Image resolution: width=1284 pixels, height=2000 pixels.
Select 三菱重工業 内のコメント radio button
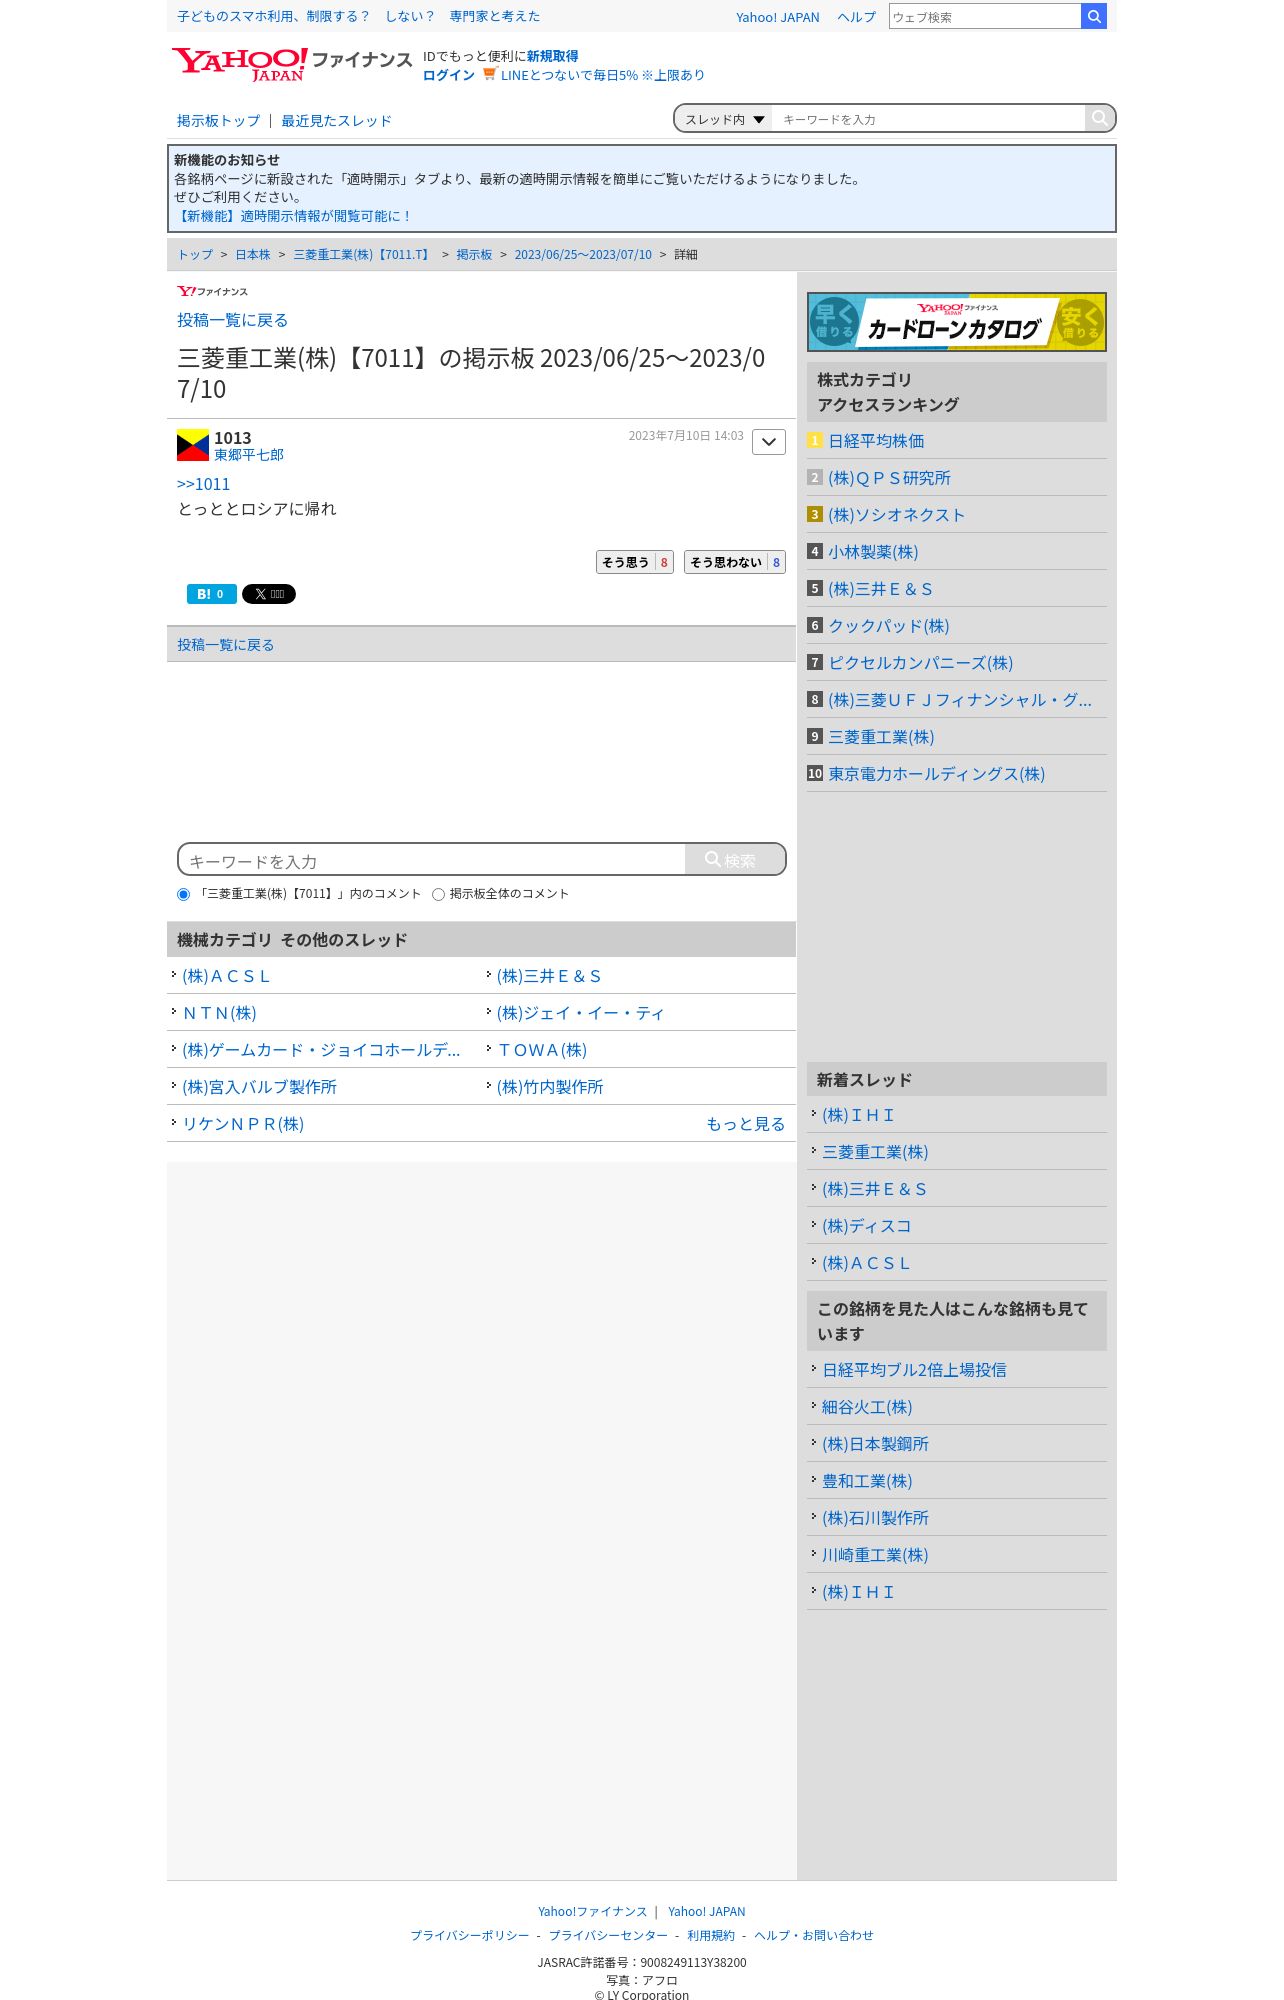(x=183, y=894)
